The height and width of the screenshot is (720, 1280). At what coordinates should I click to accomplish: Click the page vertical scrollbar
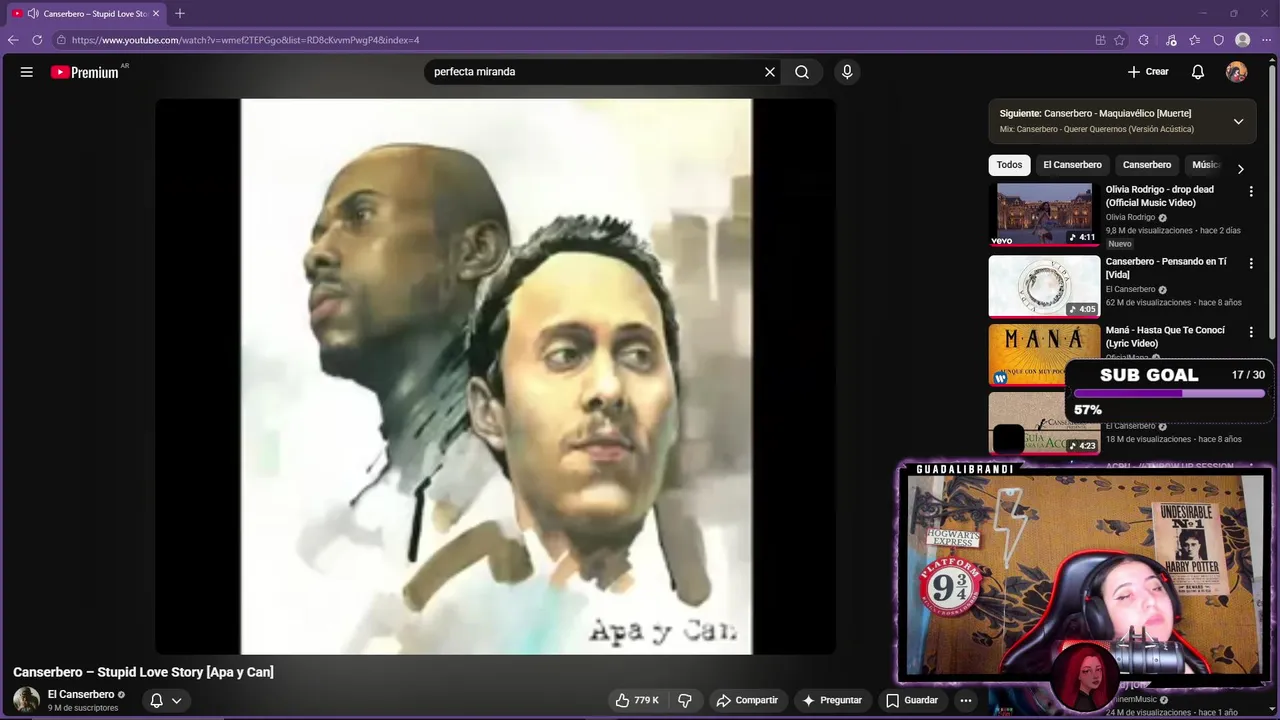click(x=1274, y=200)
